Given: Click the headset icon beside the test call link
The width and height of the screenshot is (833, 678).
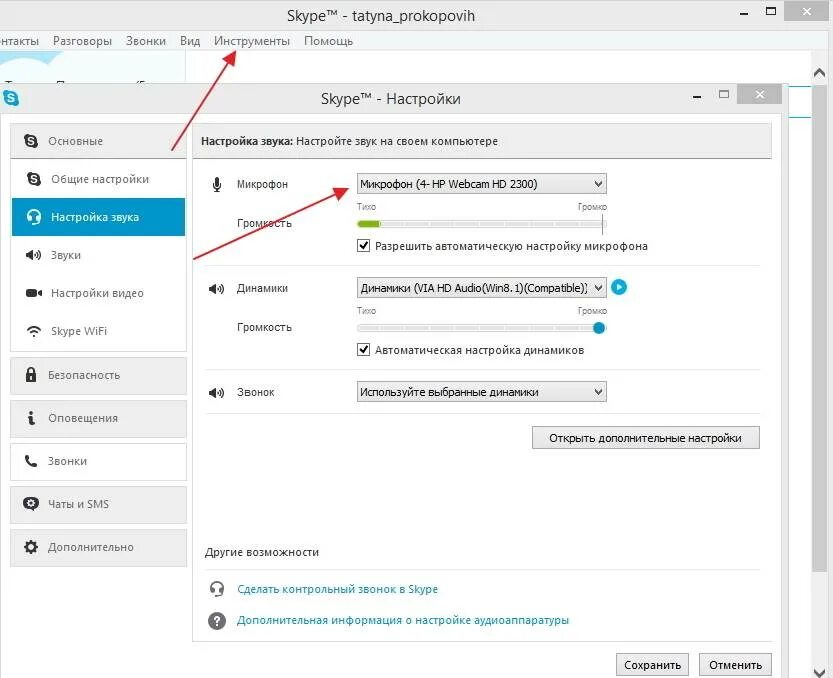Looking at the screenshot, I should coord(217,589).
